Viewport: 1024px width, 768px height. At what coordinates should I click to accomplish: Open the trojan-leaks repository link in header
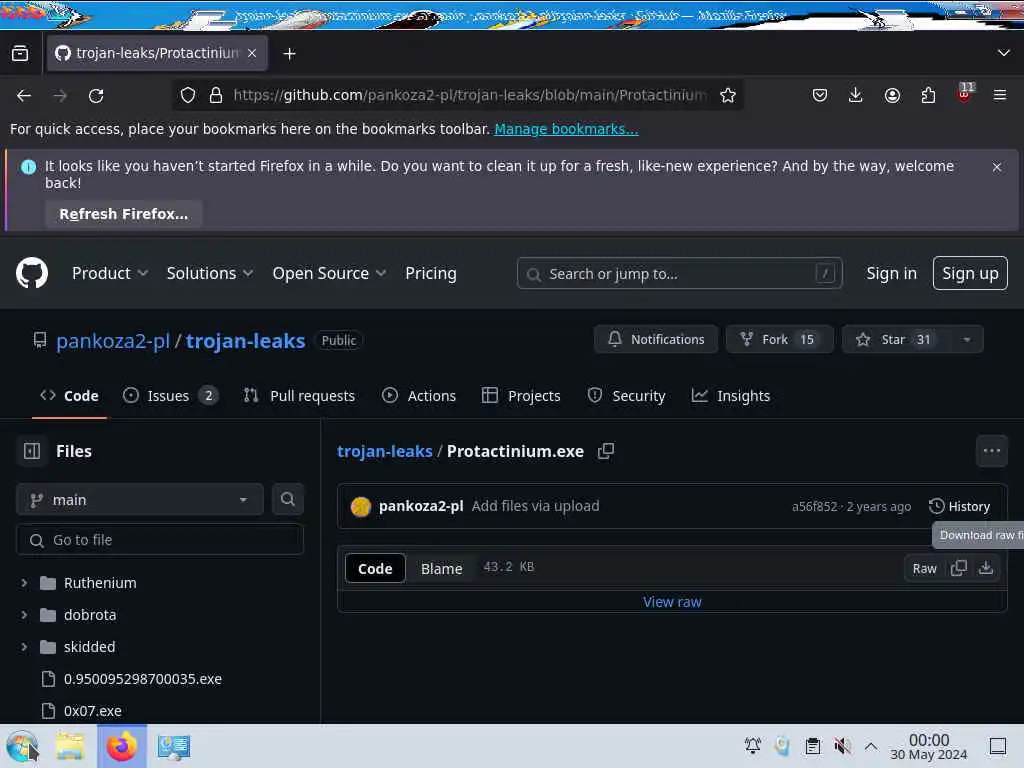[x=246, y=341]
